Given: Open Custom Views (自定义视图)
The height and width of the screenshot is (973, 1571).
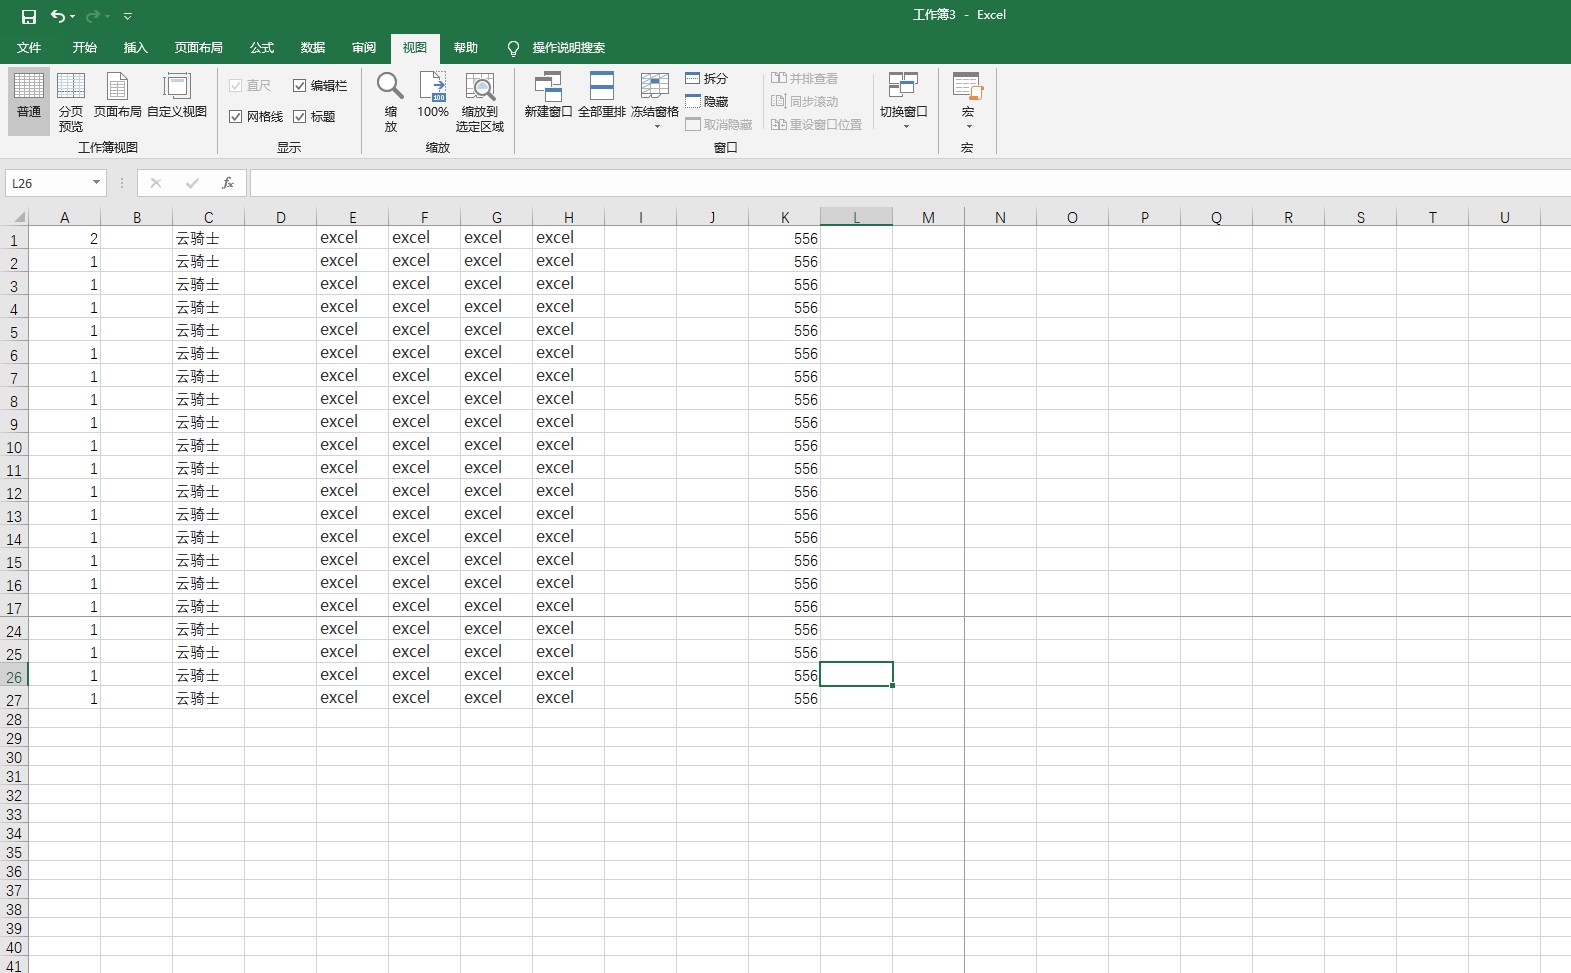Looking at the screenshot, I should click(177, 95).
